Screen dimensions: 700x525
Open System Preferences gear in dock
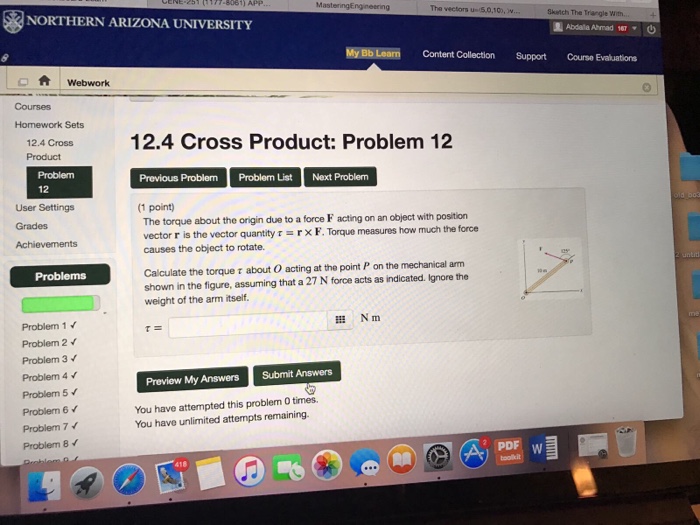(438, 457)
